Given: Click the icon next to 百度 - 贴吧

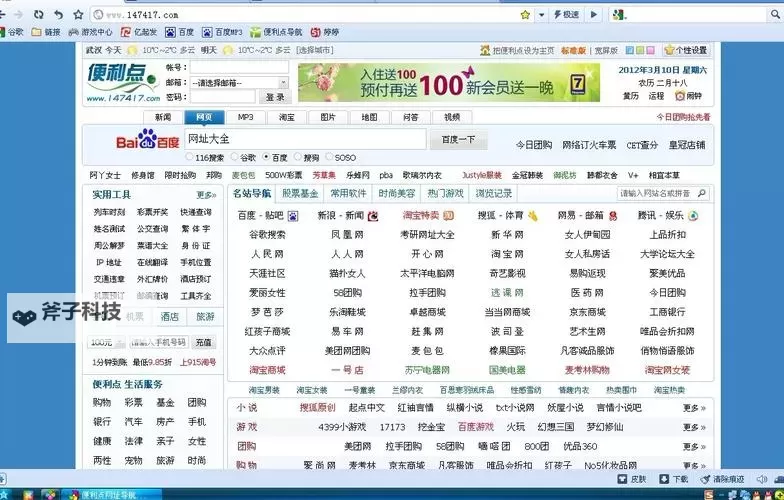Looking at the screenshot, I should coord(293,216).
